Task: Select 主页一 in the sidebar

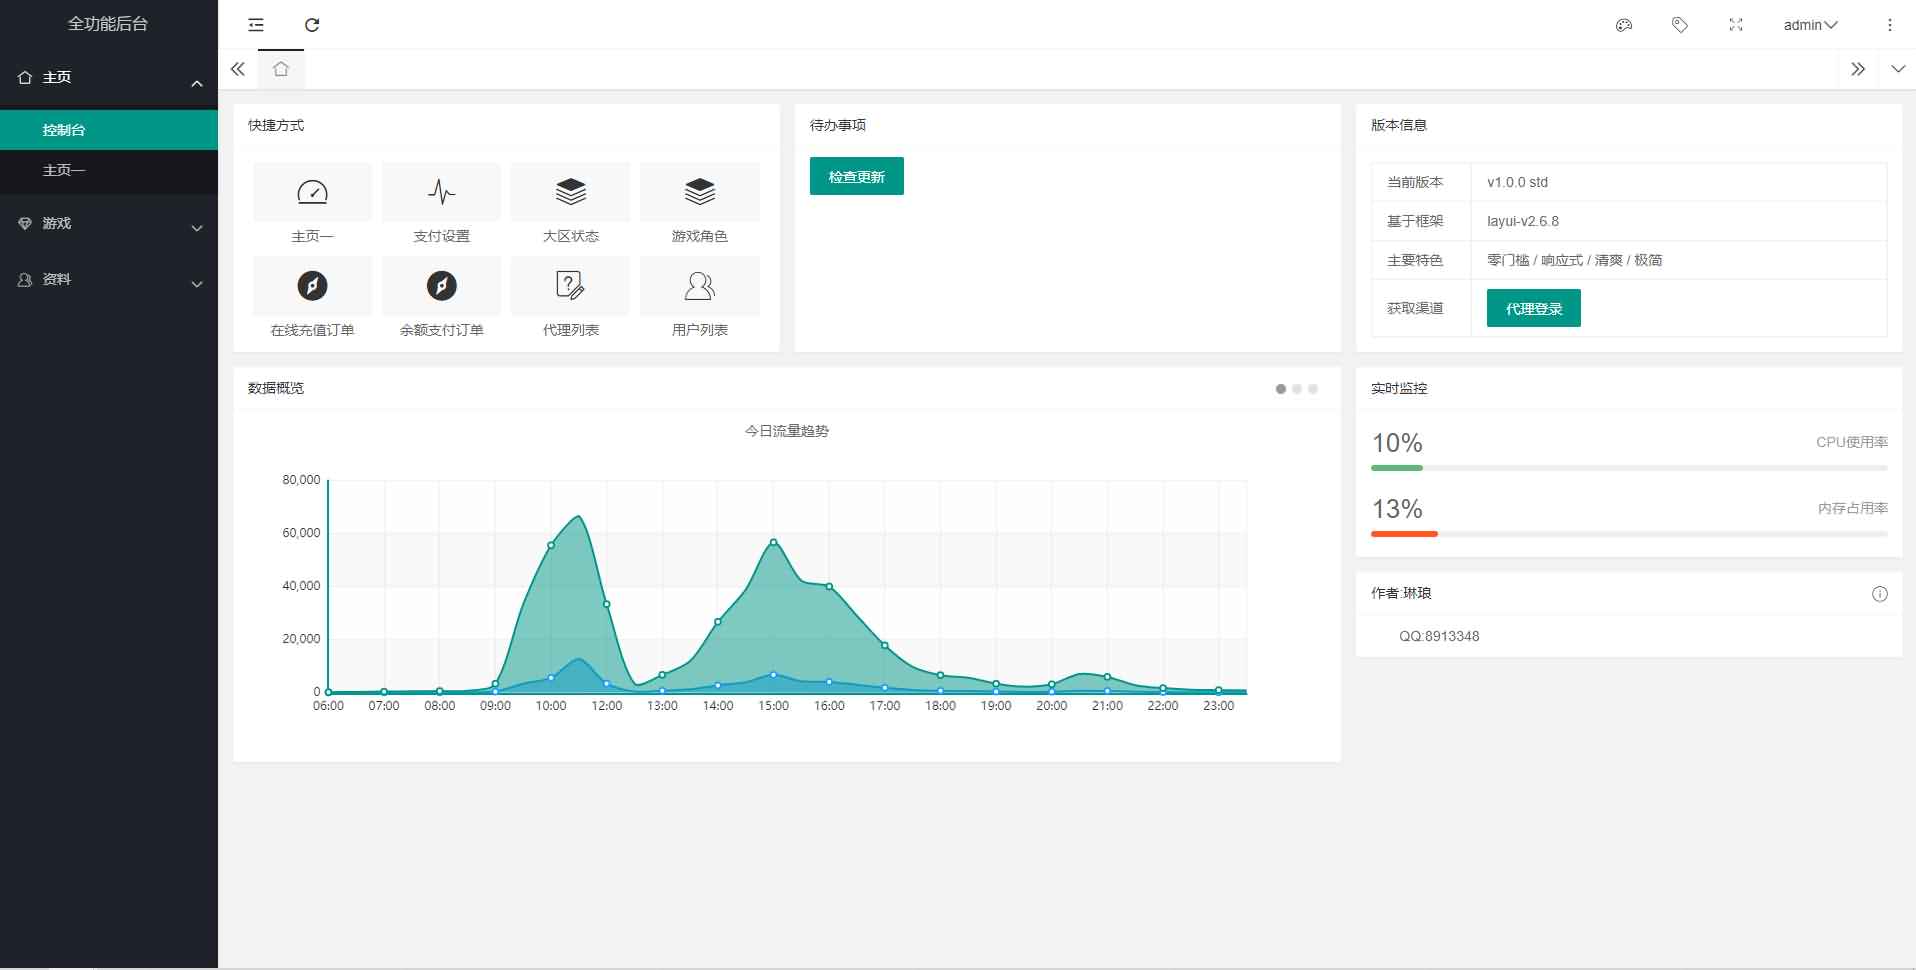Action: (64, 171)
